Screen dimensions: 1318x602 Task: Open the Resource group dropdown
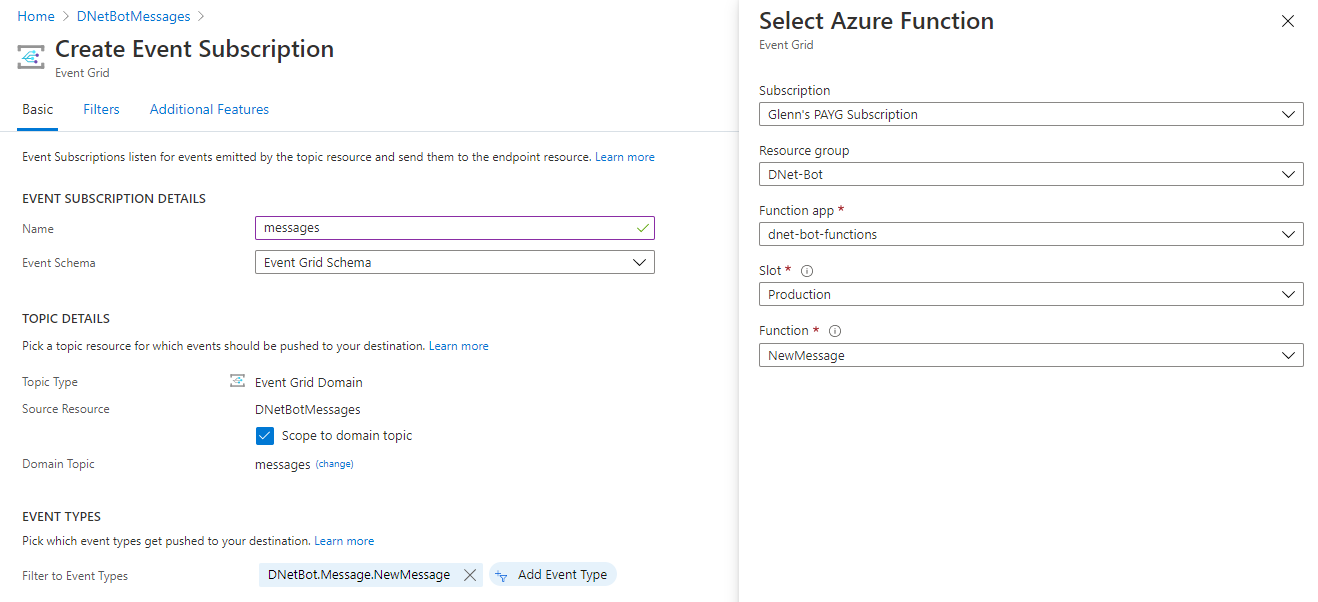pyautogui.click(x=1030, y=174)
